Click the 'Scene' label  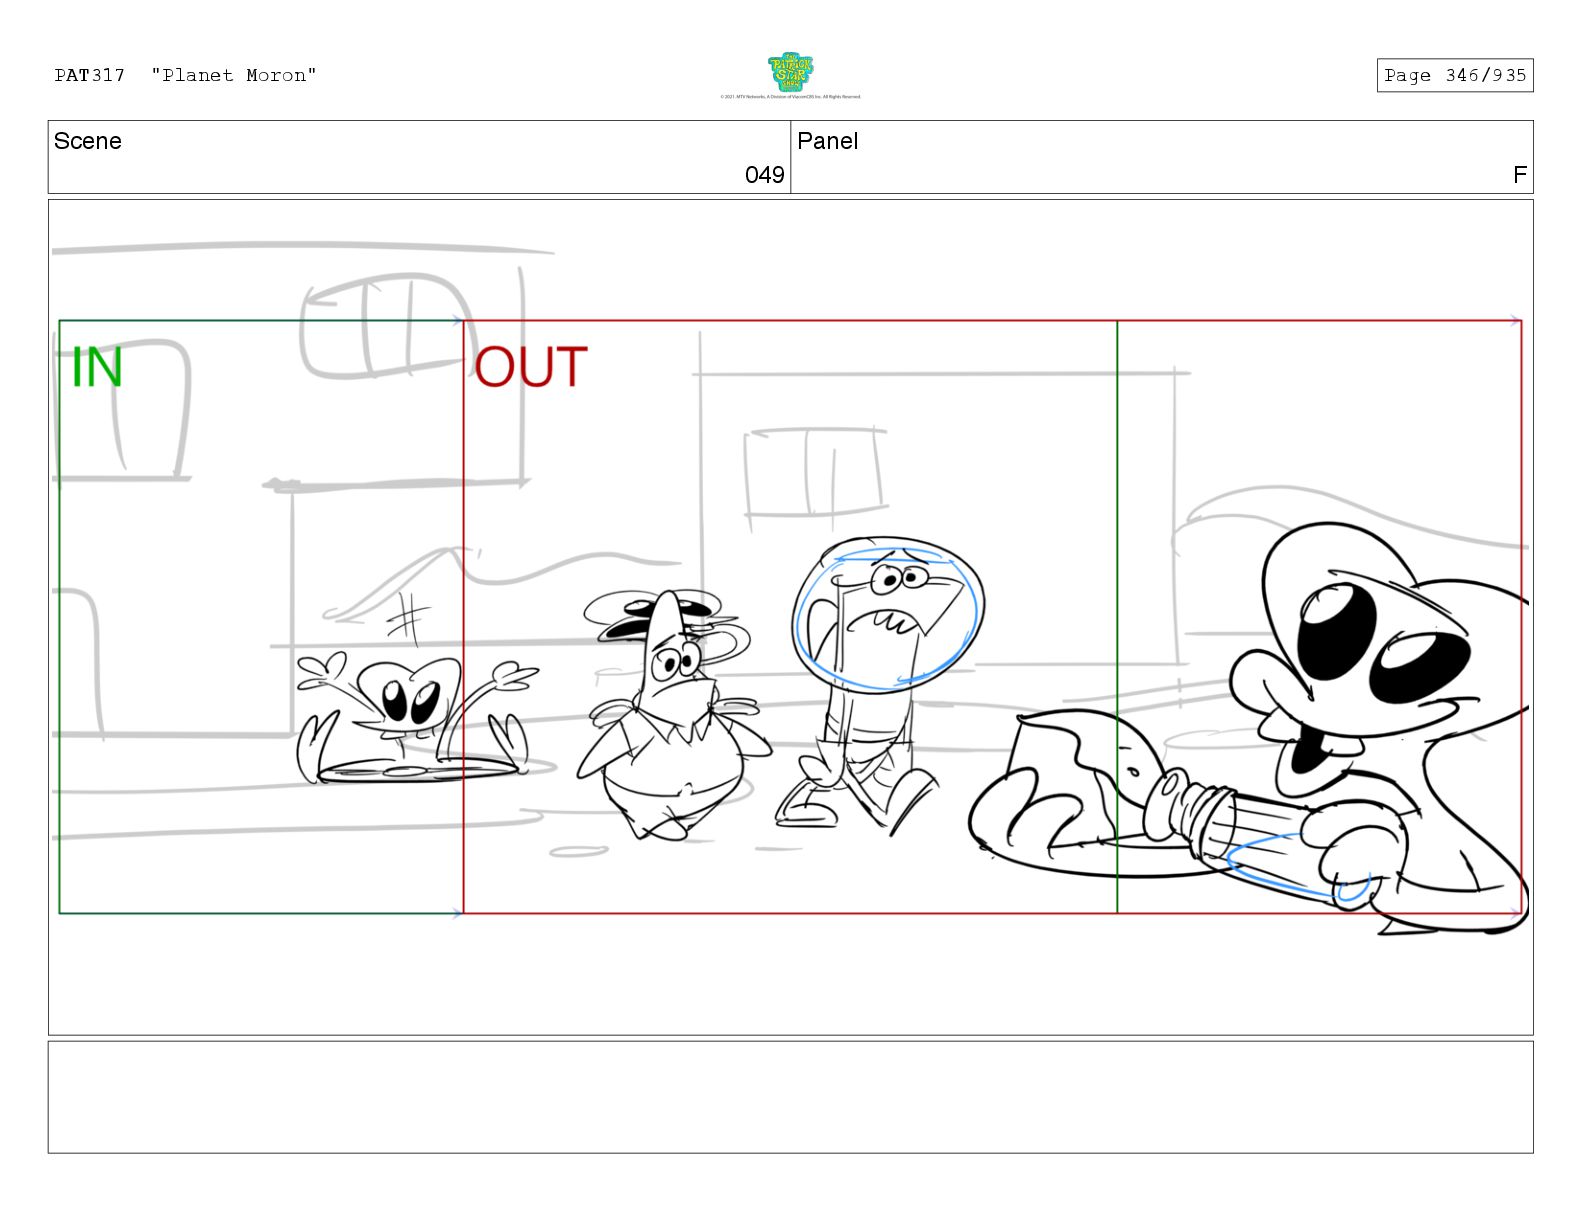(88, 141)
